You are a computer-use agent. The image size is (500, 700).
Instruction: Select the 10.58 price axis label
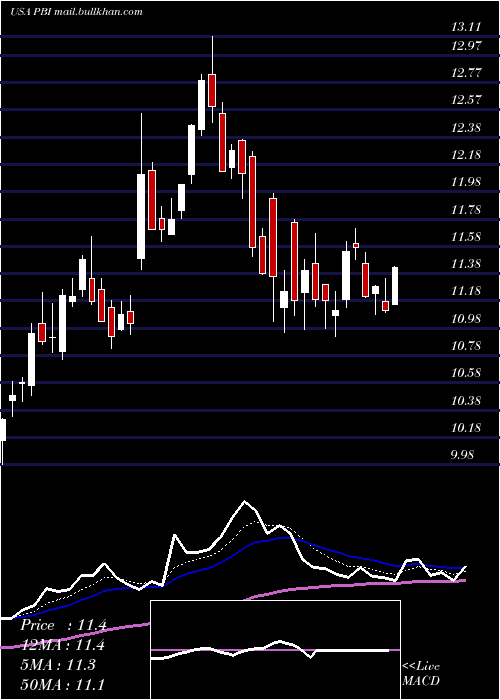click(467, 373)
